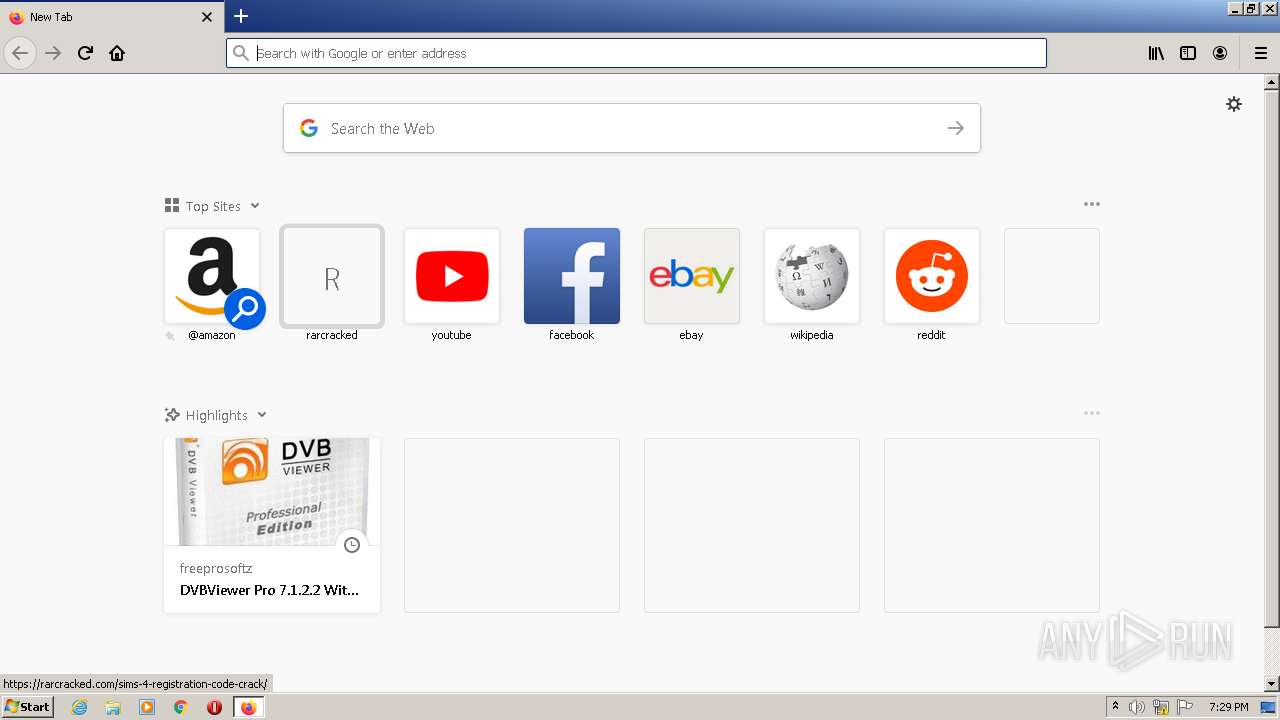Open the YouTube top site tile
The image size is (1280, 720).
point(452,276)
